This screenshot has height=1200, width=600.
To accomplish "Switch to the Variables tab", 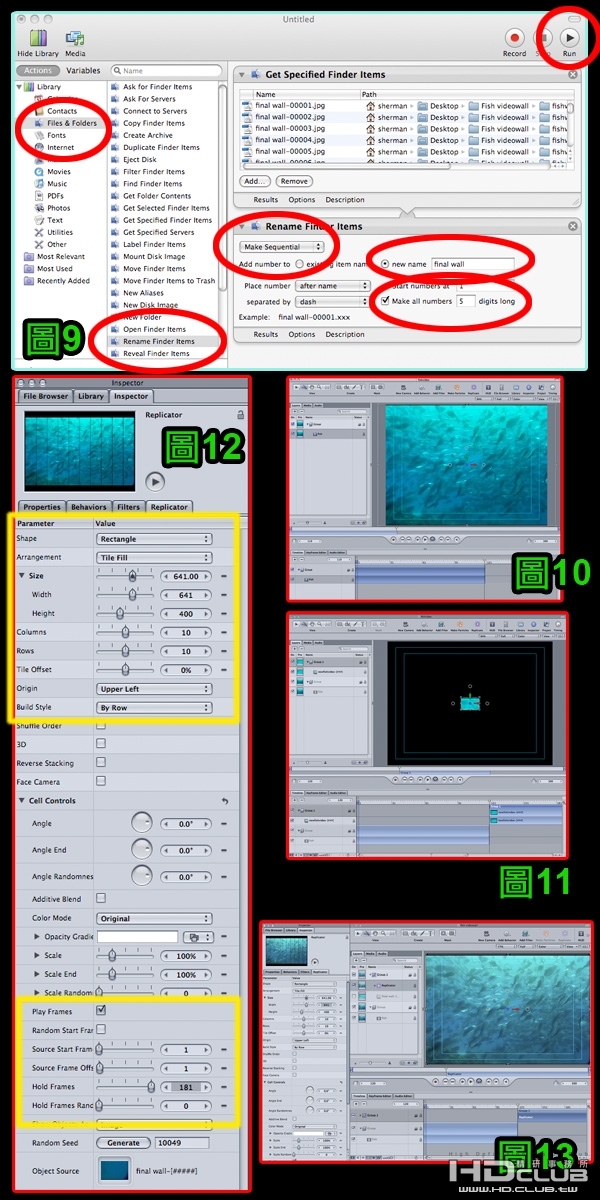I will pyautogui.click(x=84, y=71).
